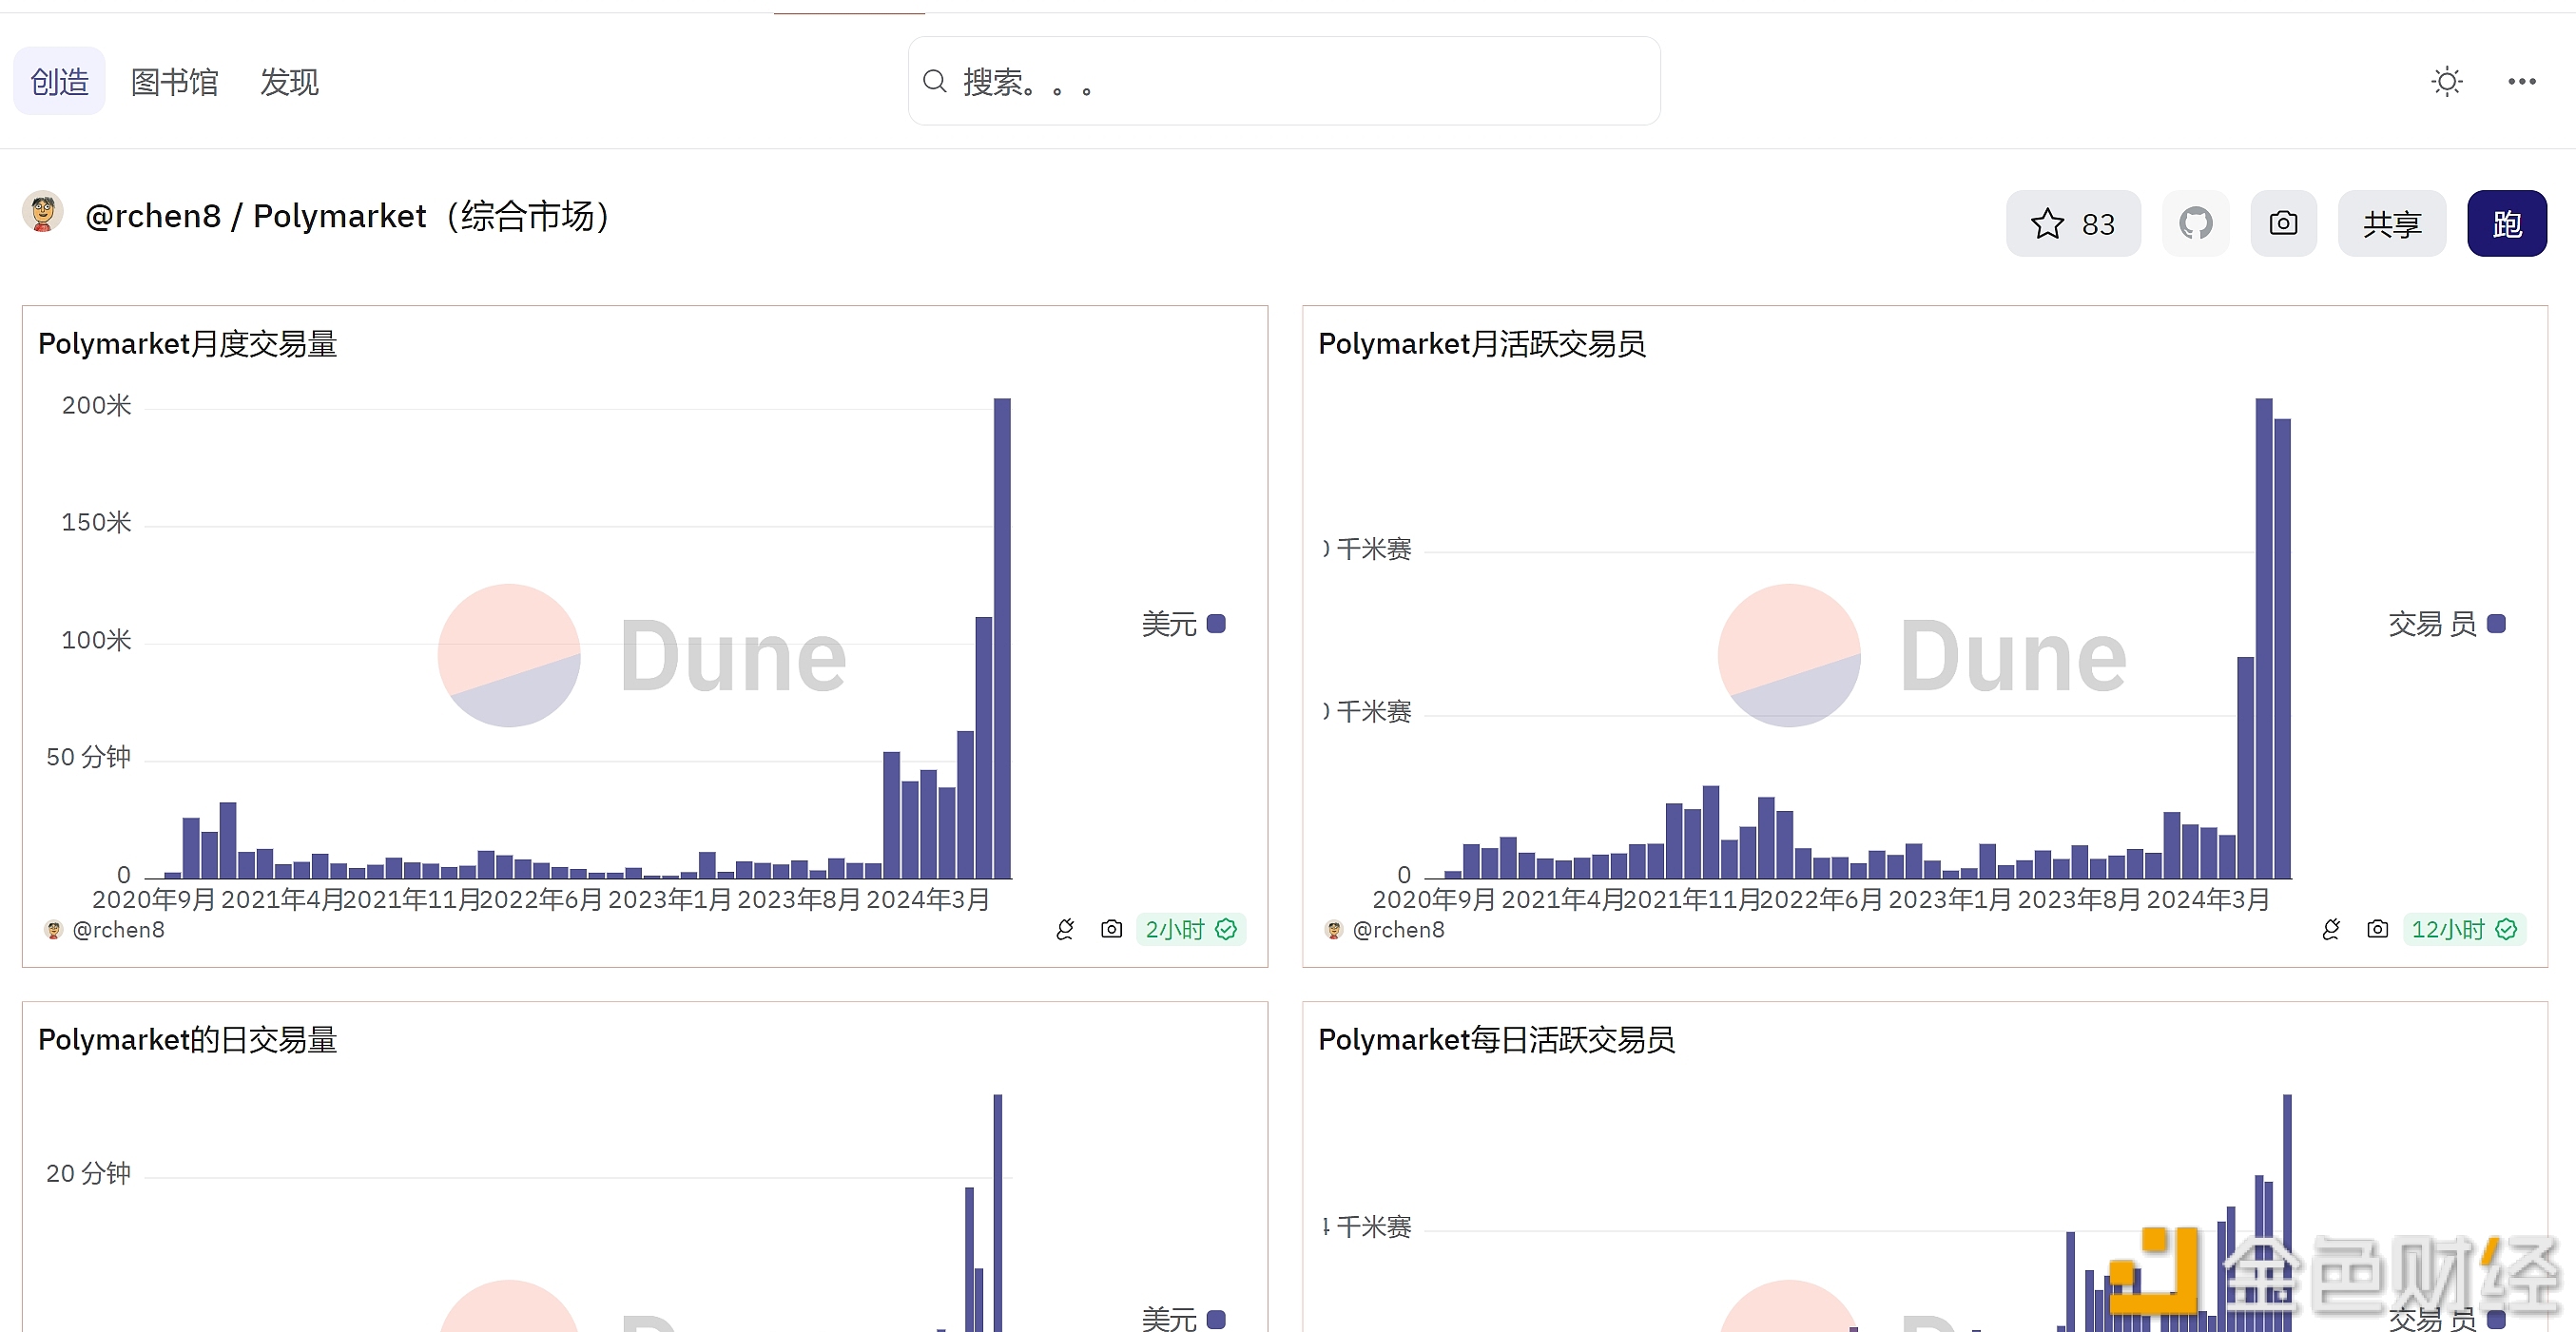Go to the 发现 tab
This screenshot has width=2576, height=1332.
tap(289, 81)
